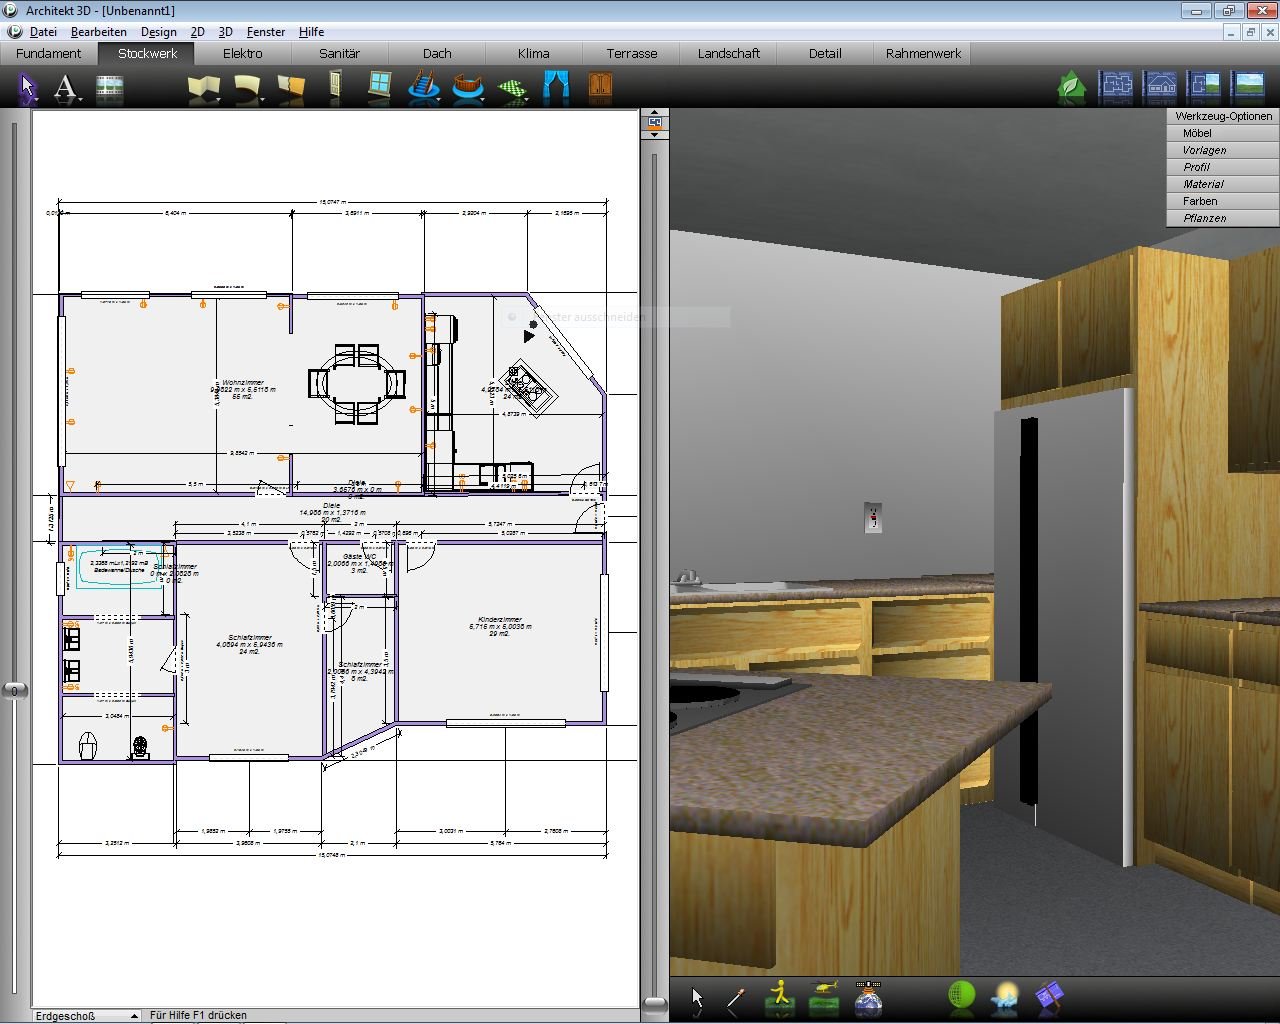Switch to the Detail tab

(825, 53)
